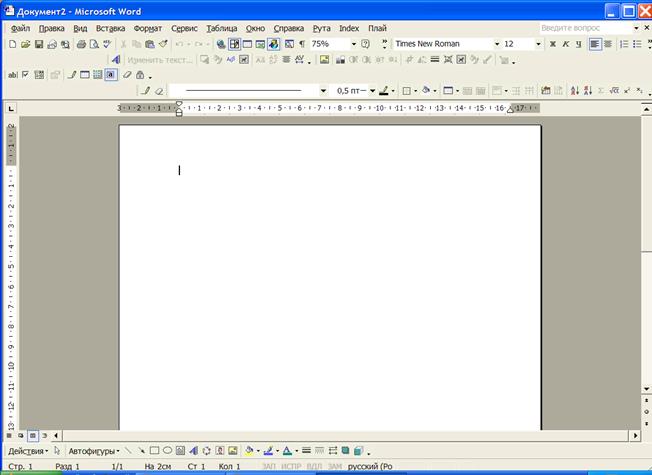Click the Sort ascending icon

(x=574, y=90)
